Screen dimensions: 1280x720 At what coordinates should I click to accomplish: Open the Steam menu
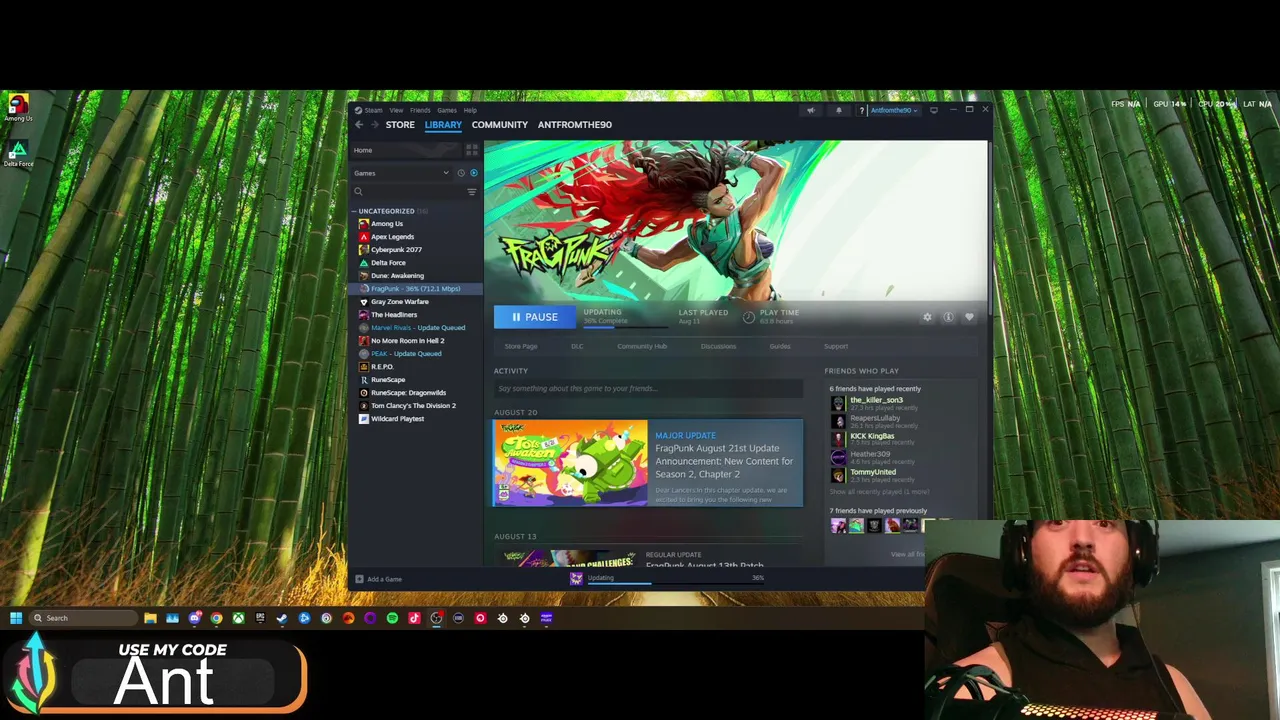(x=373, y=110)
